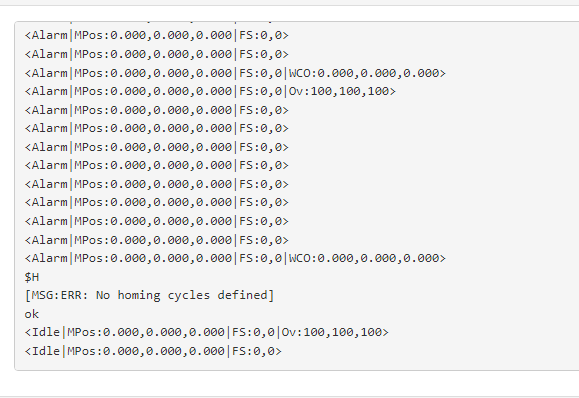Click 'MSG:ERR' in the bracketed message

(x=56, y=295)
